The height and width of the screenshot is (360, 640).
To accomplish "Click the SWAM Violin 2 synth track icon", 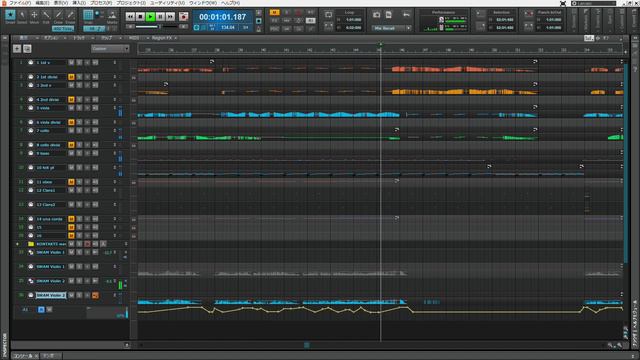I will (31, 281).
